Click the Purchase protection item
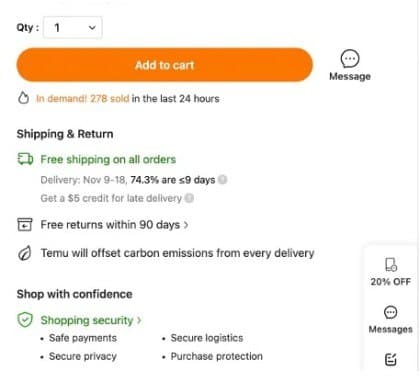Screen dimensions: 419x376 tap(217, 356)
